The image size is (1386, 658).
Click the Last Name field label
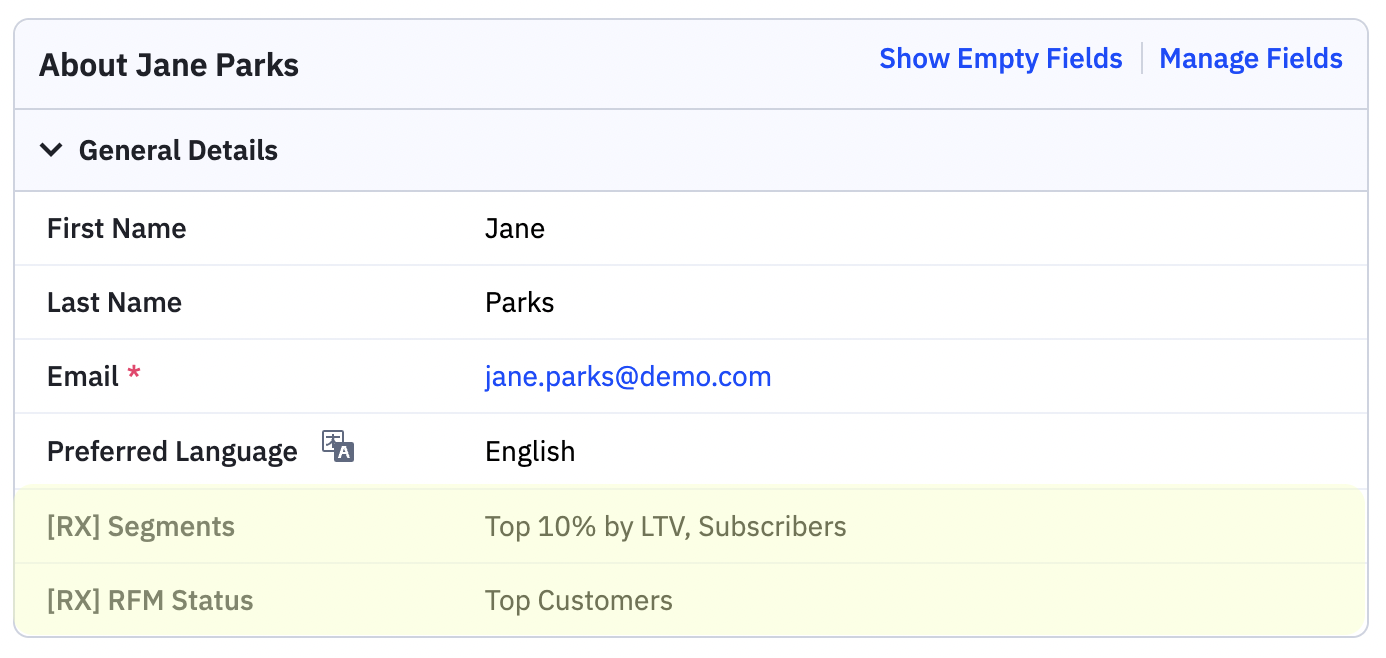pyautogui.click(x=114, y=303)
